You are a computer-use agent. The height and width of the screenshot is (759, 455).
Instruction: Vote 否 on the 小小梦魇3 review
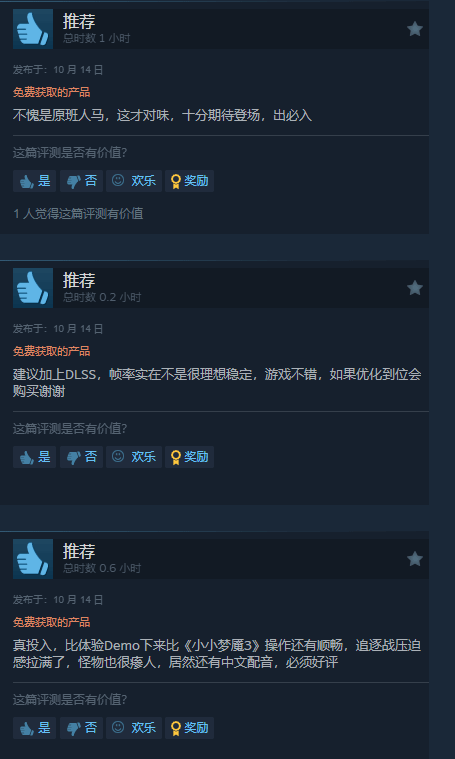point(81,728)
